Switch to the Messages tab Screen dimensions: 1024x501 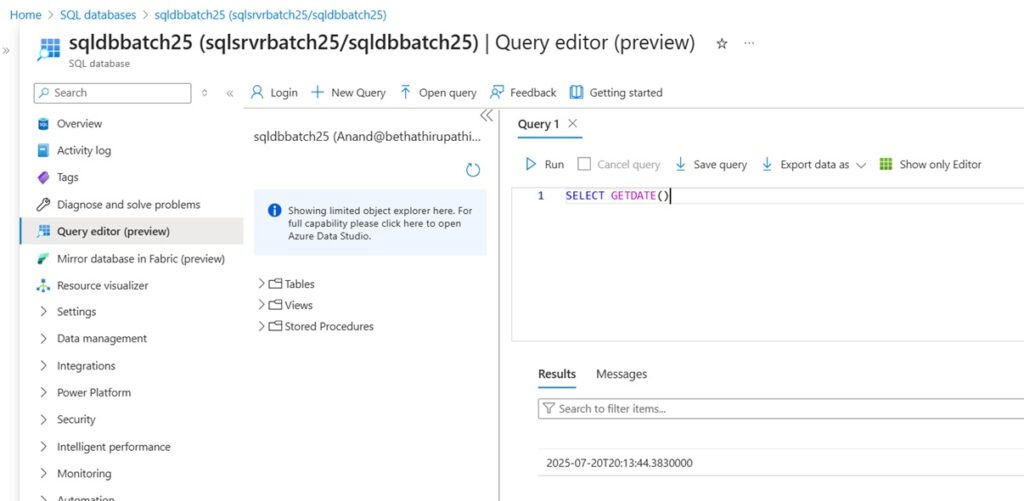(x=621, y=374)
